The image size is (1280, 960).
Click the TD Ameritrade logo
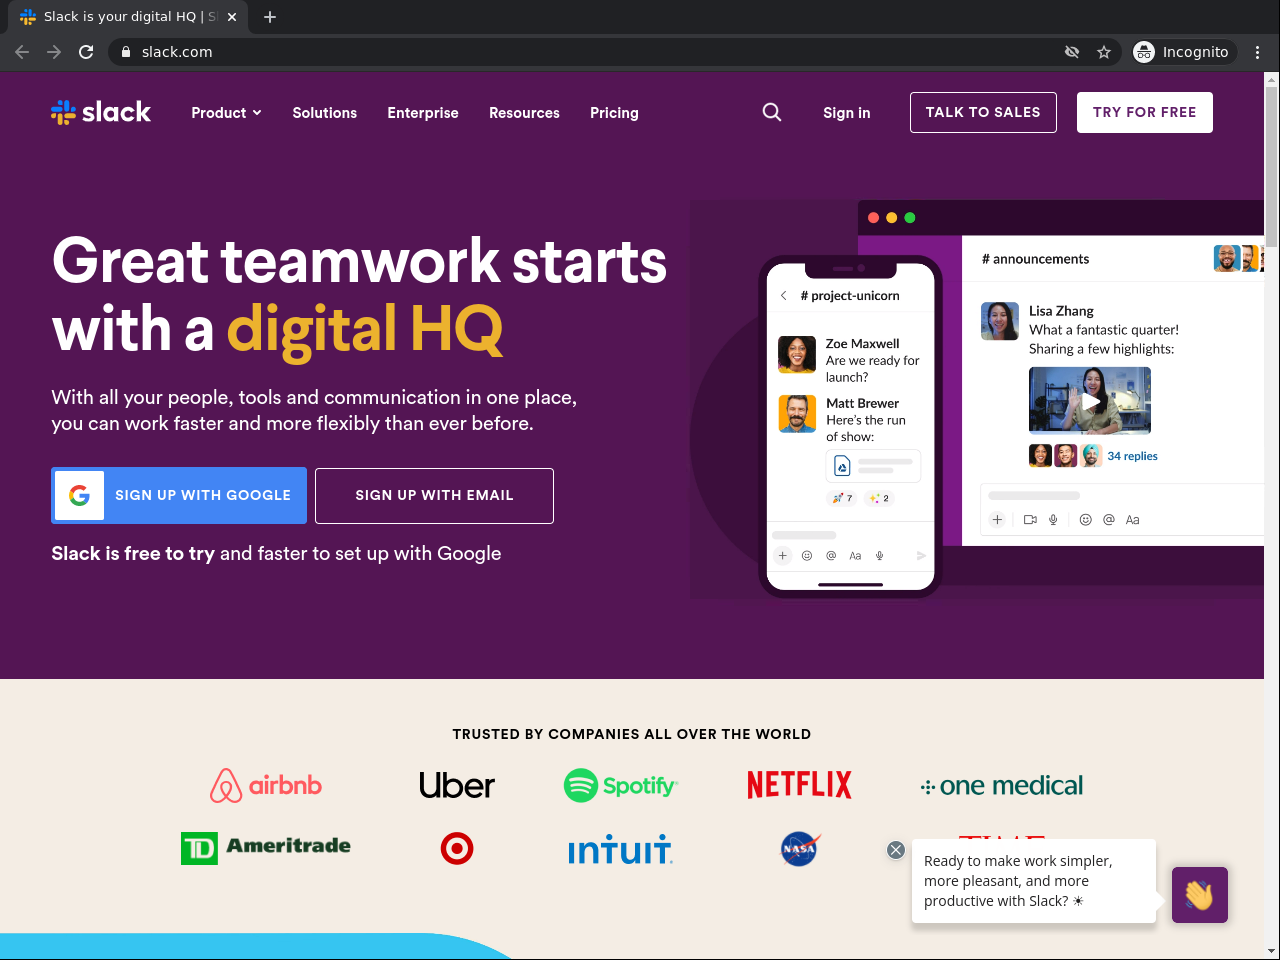coord(266,848)
